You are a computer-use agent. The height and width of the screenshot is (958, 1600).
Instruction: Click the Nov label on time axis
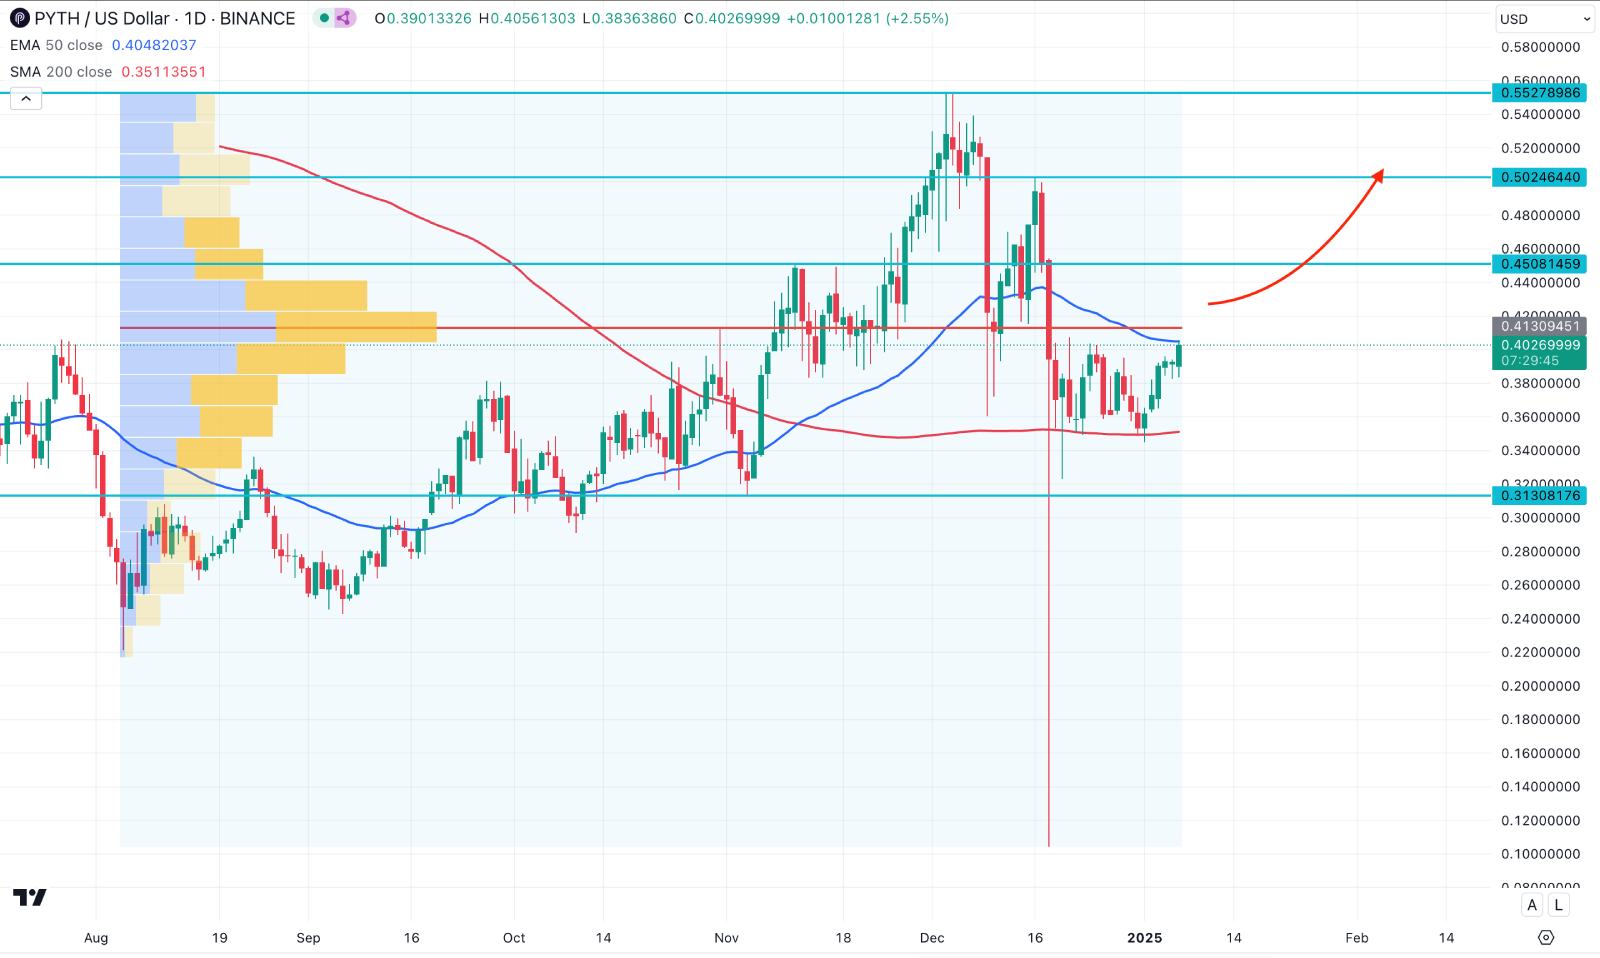(727, 938)
